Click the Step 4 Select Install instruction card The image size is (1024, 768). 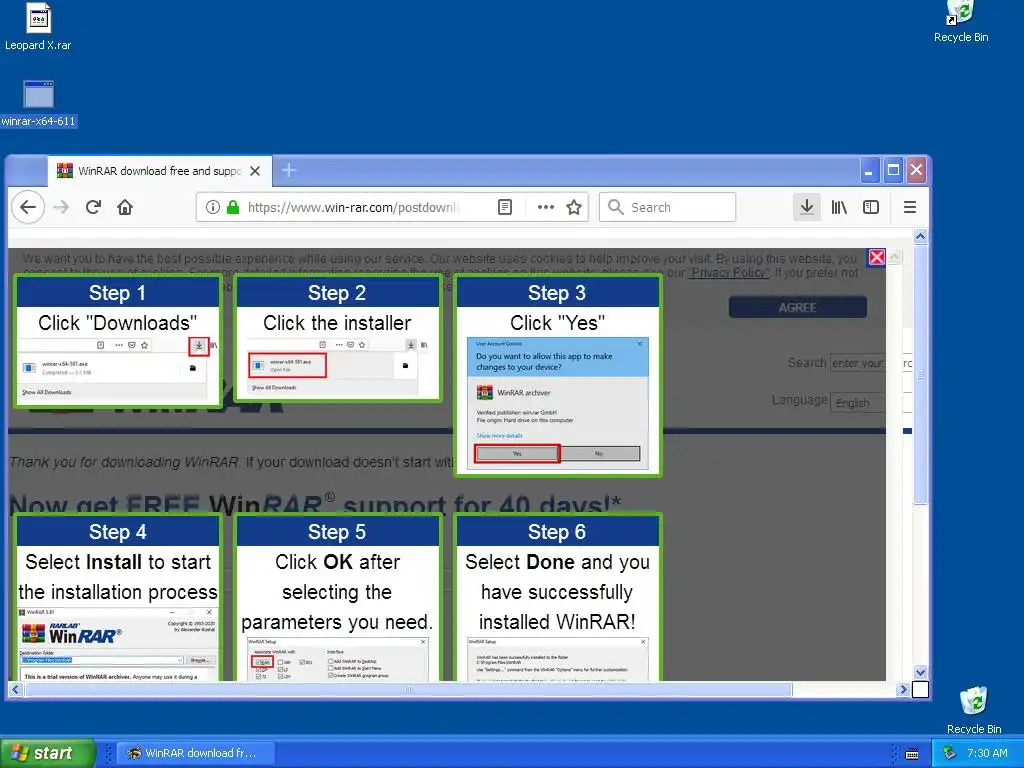click(118, 598)
